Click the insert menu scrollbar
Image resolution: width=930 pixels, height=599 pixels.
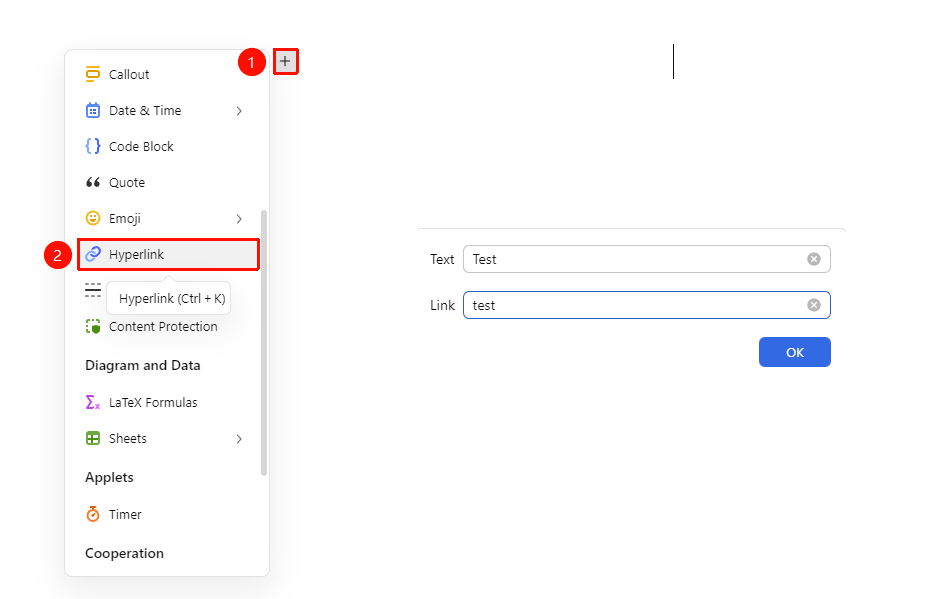264,343
